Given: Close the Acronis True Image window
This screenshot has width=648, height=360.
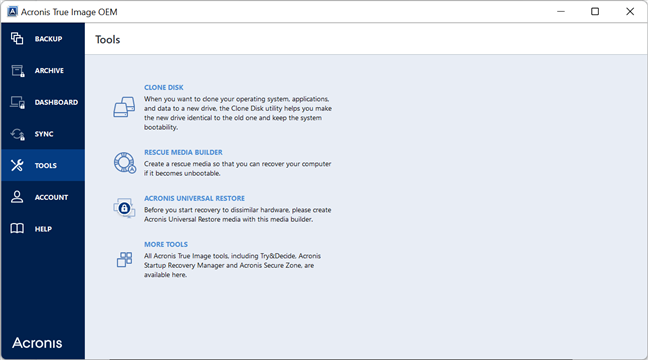Looking at the screenshot, I should coord(630,12).
